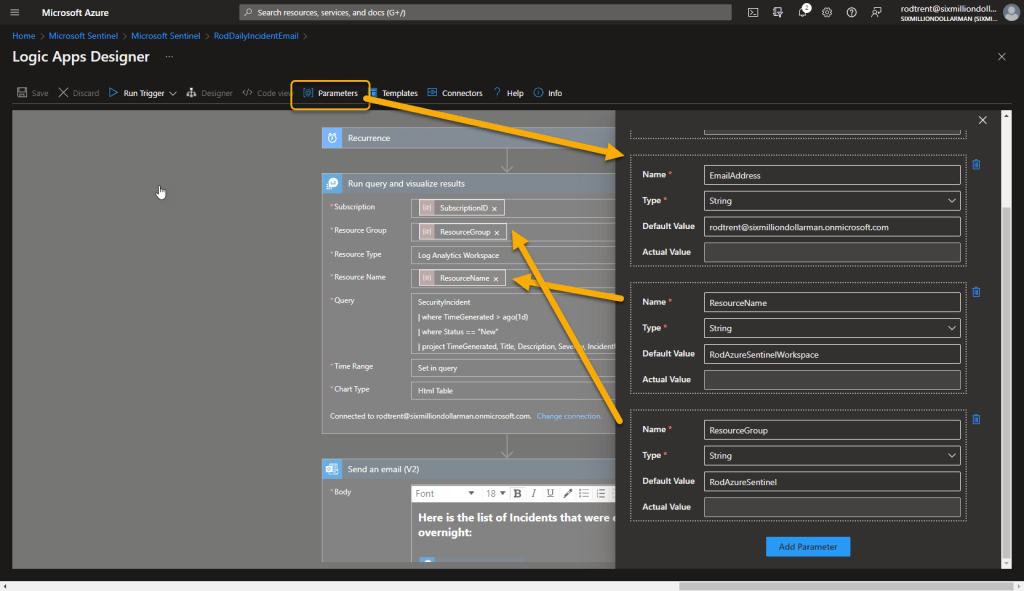Close the Parameters panel with the X
The image size is (1024, 591).
(x=983, y=120)
